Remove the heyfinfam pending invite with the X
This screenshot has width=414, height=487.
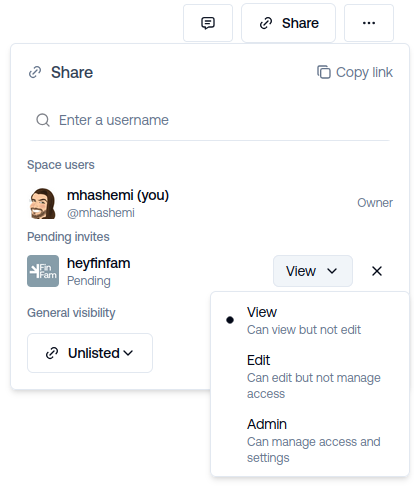377,271
